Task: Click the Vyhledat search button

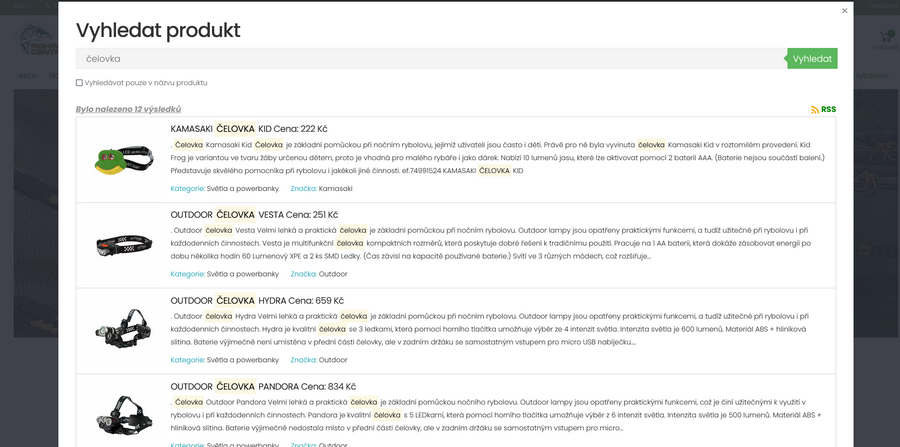Action: coord(812,59)
